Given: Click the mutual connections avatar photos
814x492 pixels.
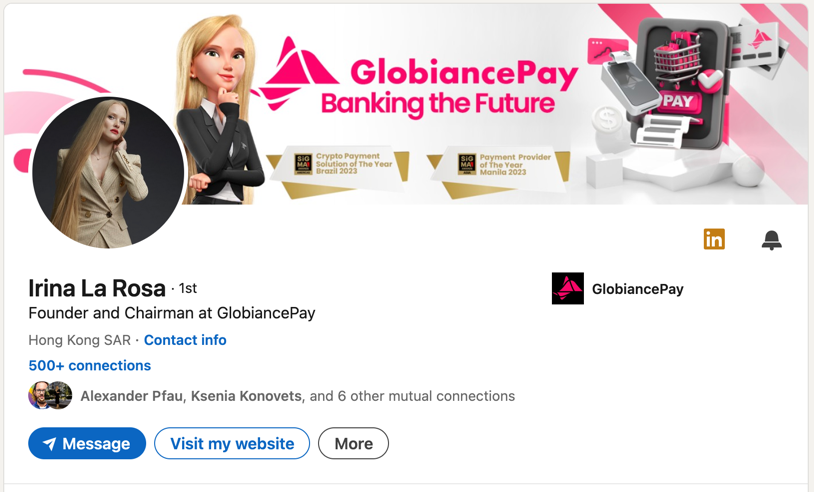Looking at the screenshot, I should (50, 396).
